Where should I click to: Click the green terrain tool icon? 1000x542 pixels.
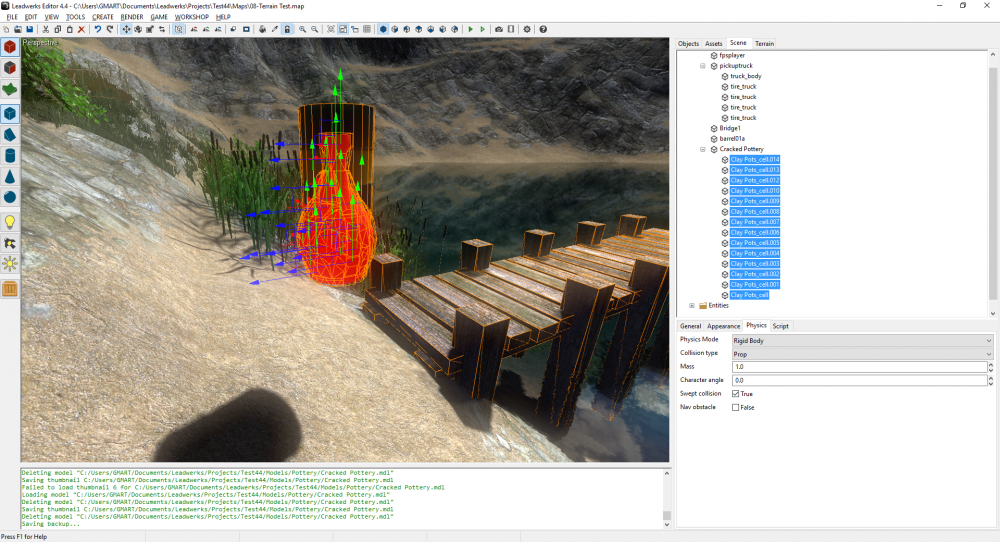[10, 88]
